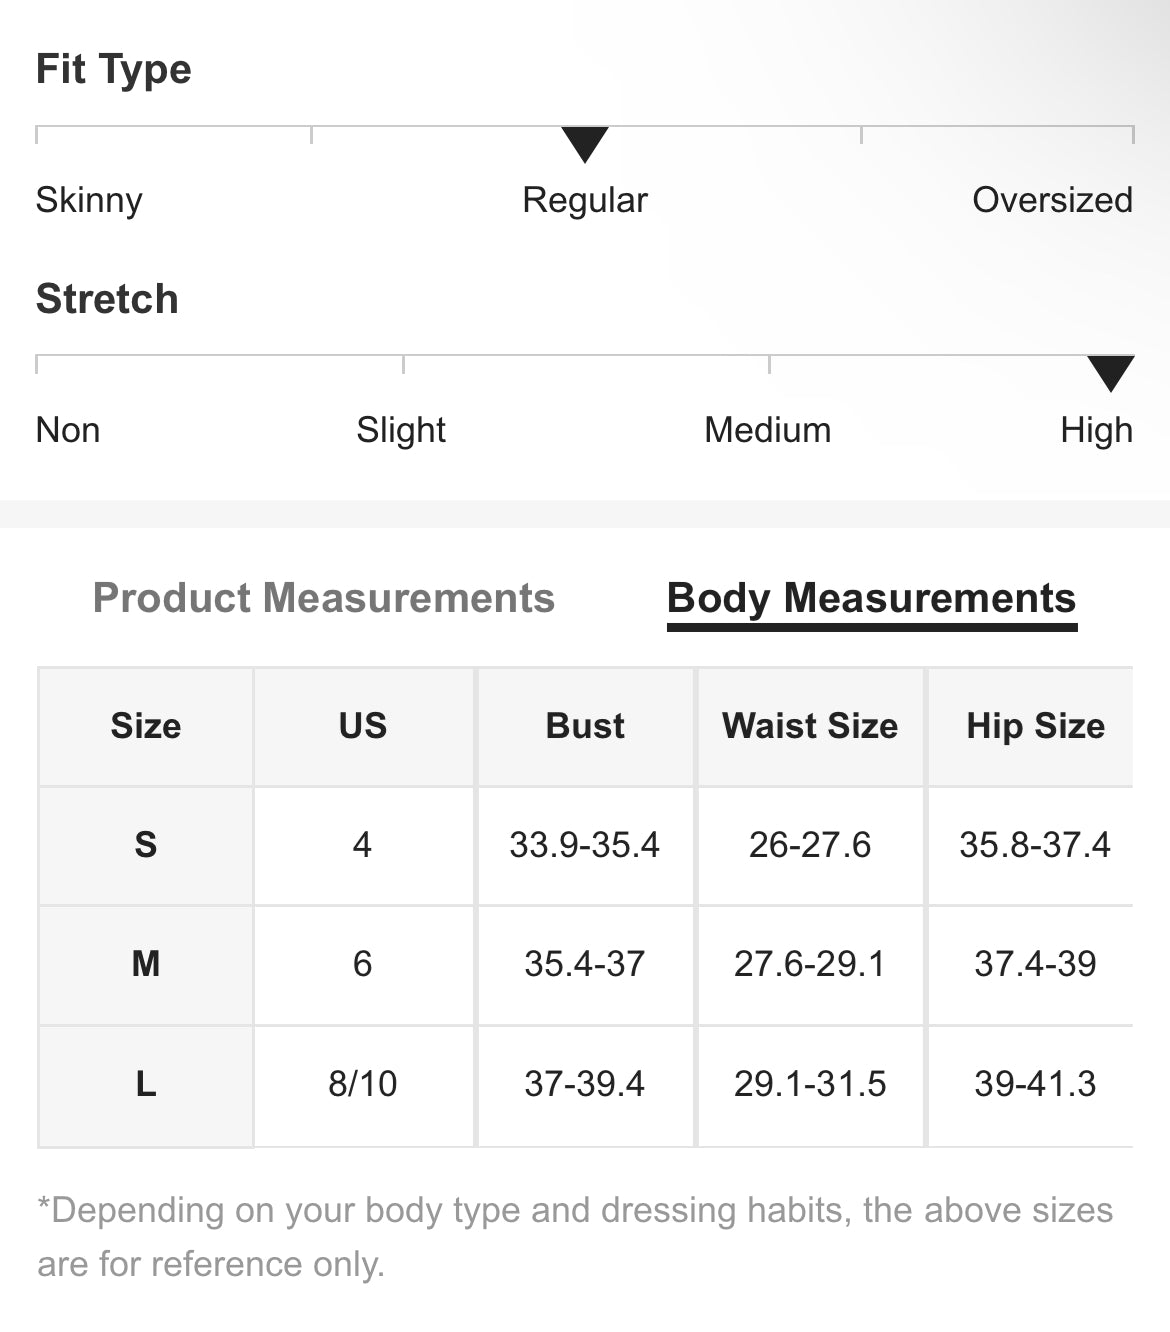Click the Stretch High marker triangle

pyautogui.click(x=1110, y=372)
